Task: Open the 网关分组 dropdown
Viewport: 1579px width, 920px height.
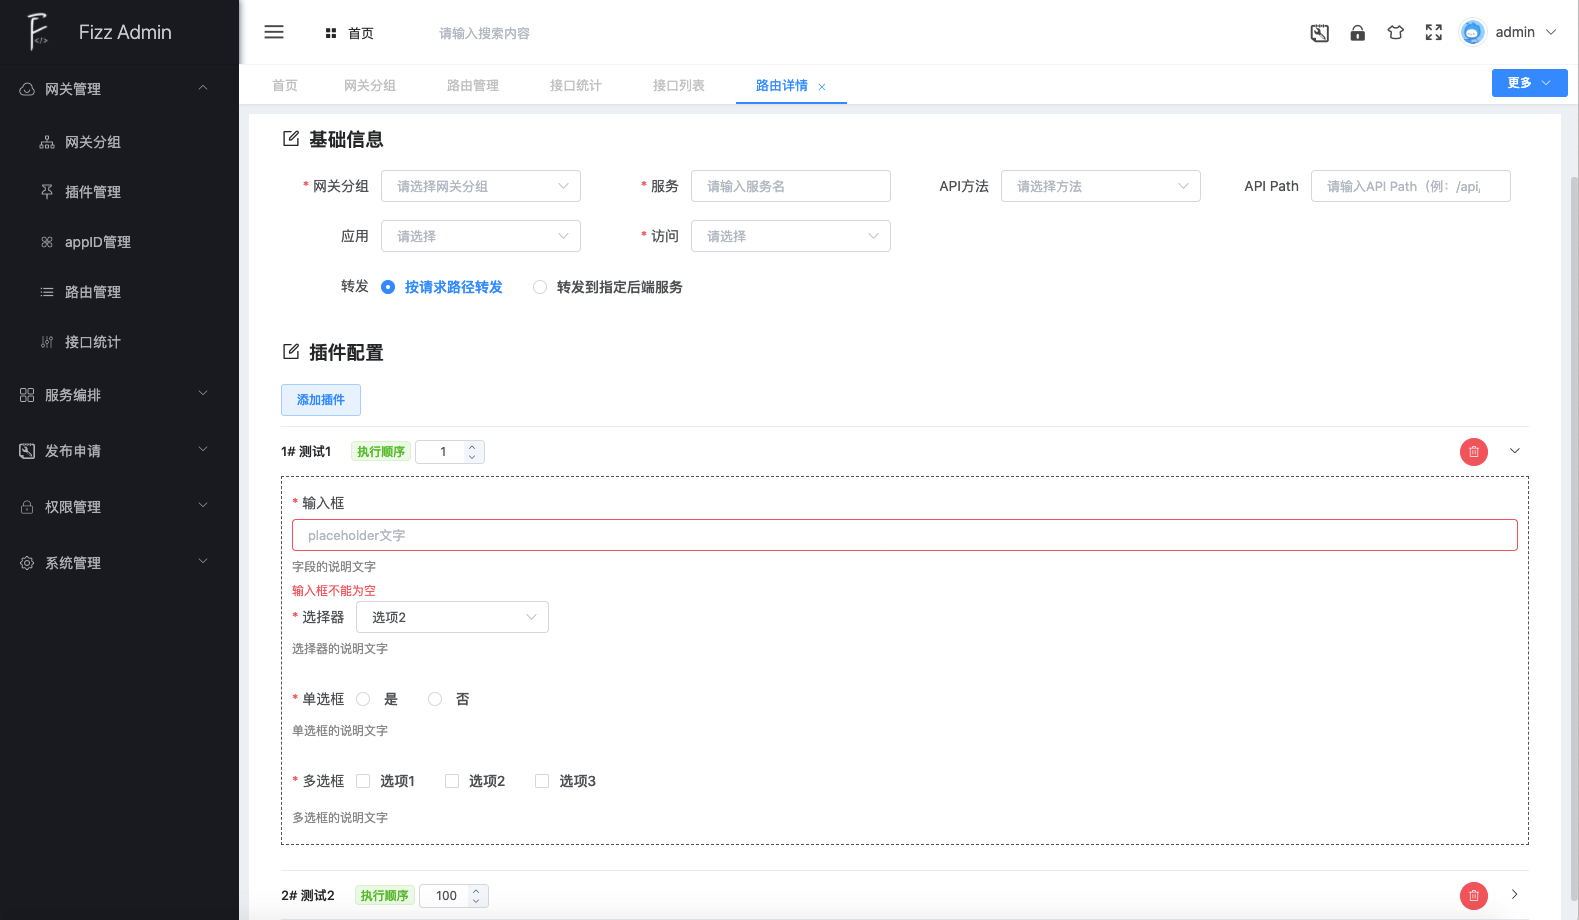Action: (x=480, y=186)
